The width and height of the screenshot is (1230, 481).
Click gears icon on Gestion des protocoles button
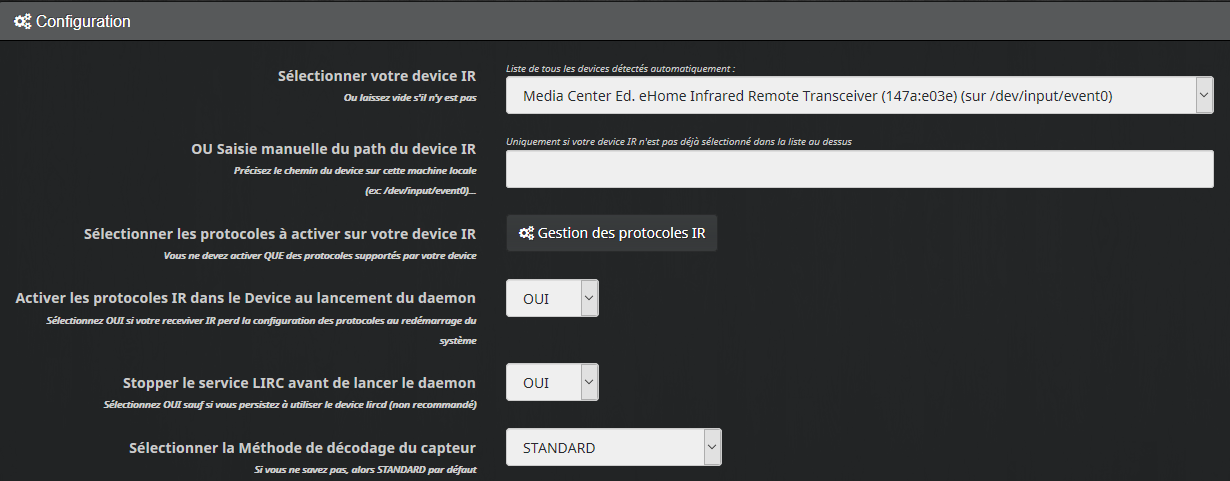coord(526,233)
